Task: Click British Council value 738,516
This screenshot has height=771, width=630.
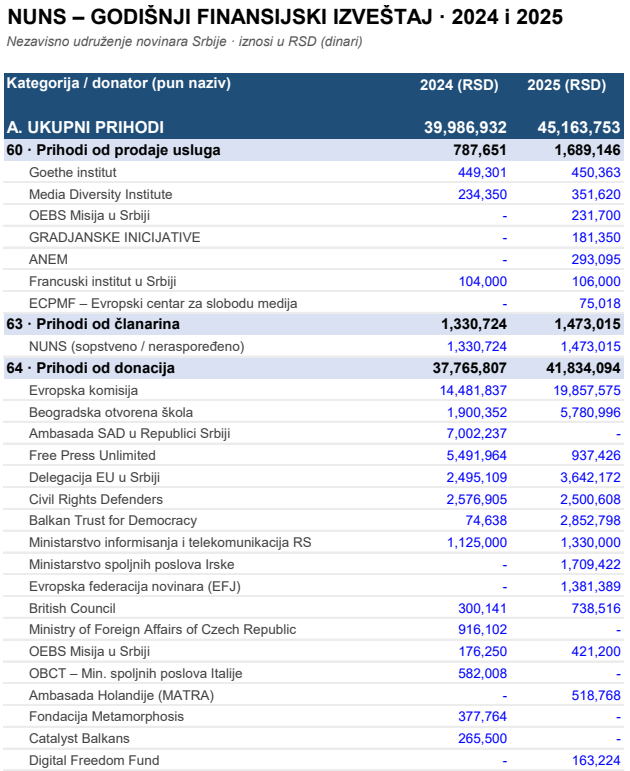Action: [596, 609]
